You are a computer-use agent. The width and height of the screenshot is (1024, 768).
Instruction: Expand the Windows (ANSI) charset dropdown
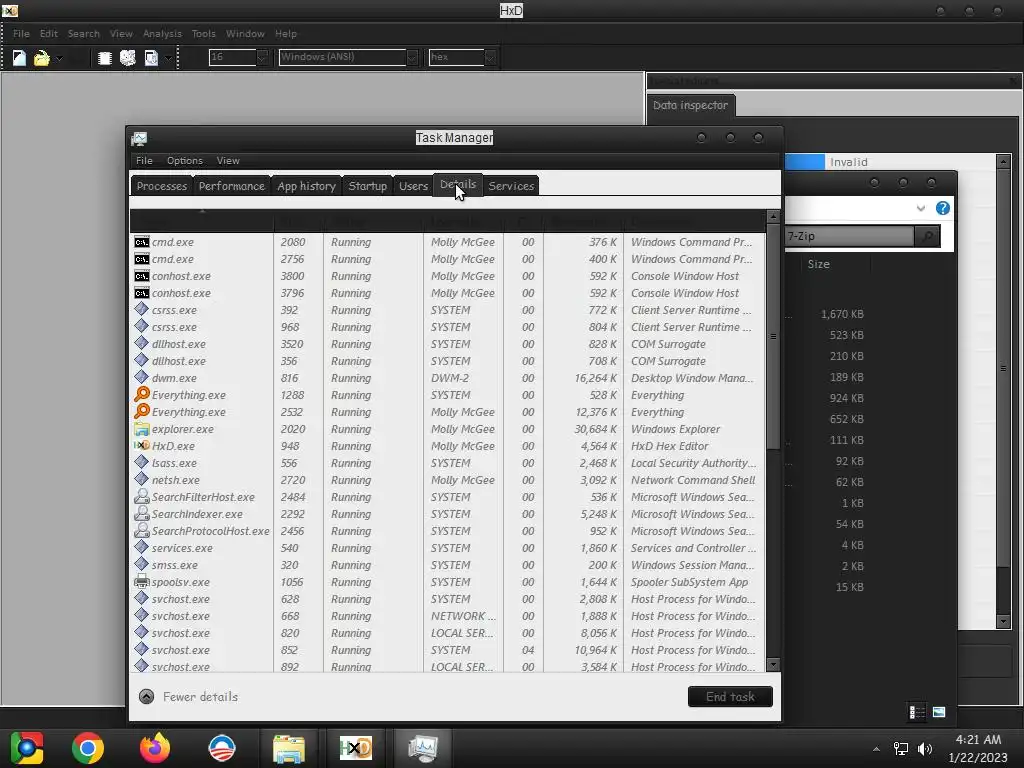412,57
